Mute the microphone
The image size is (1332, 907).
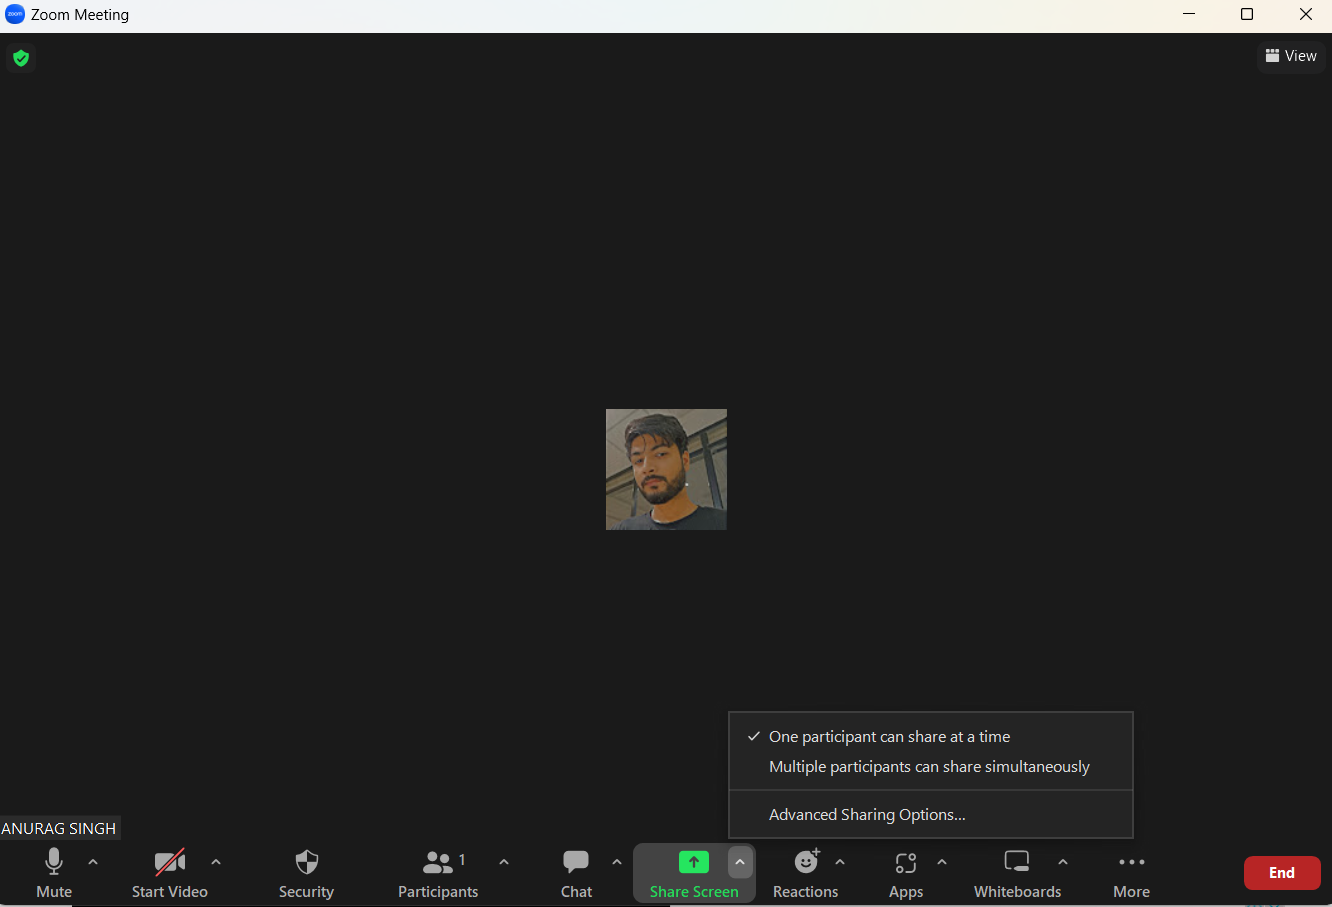click(x=53, y=872)
